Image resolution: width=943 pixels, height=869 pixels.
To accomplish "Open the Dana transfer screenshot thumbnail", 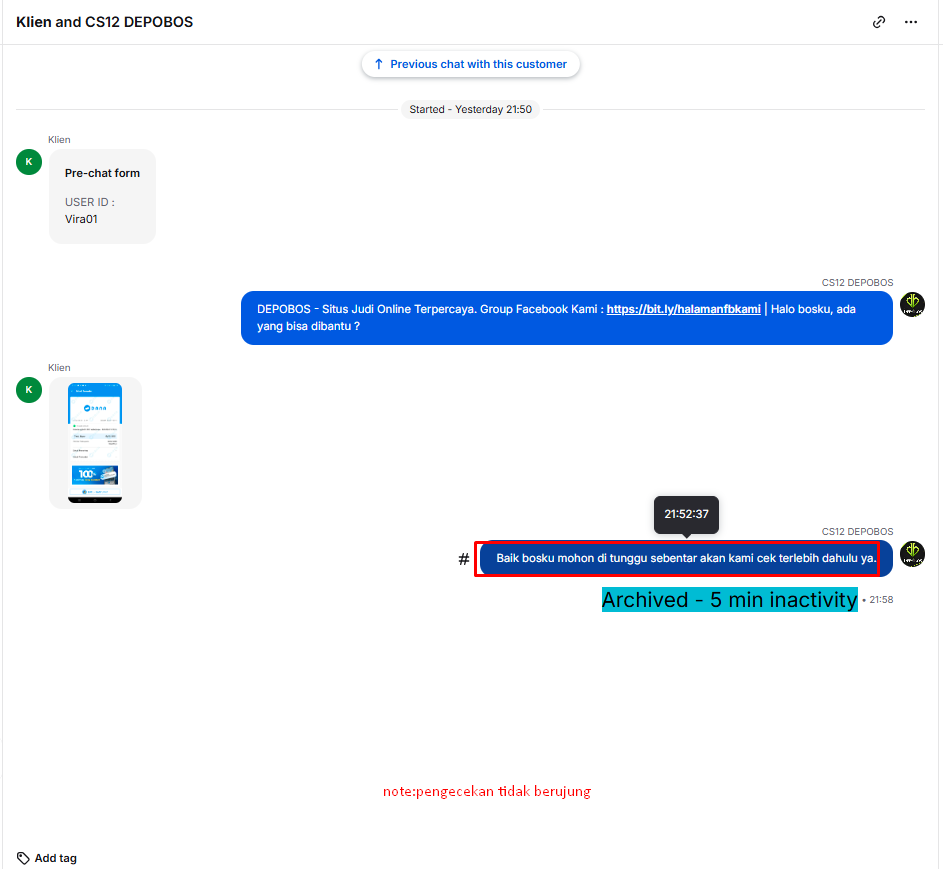I will (x=95, y=443).
